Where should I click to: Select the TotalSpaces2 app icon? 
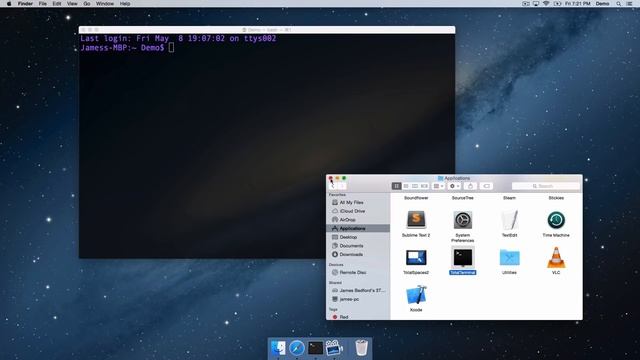point(416,258)
